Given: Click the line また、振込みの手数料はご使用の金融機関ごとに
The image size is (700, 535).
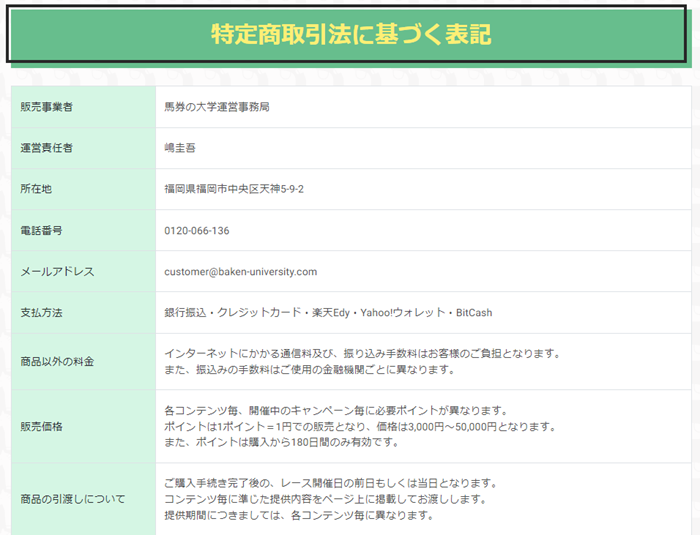Looking at the screenshot, I should (309, 370).
